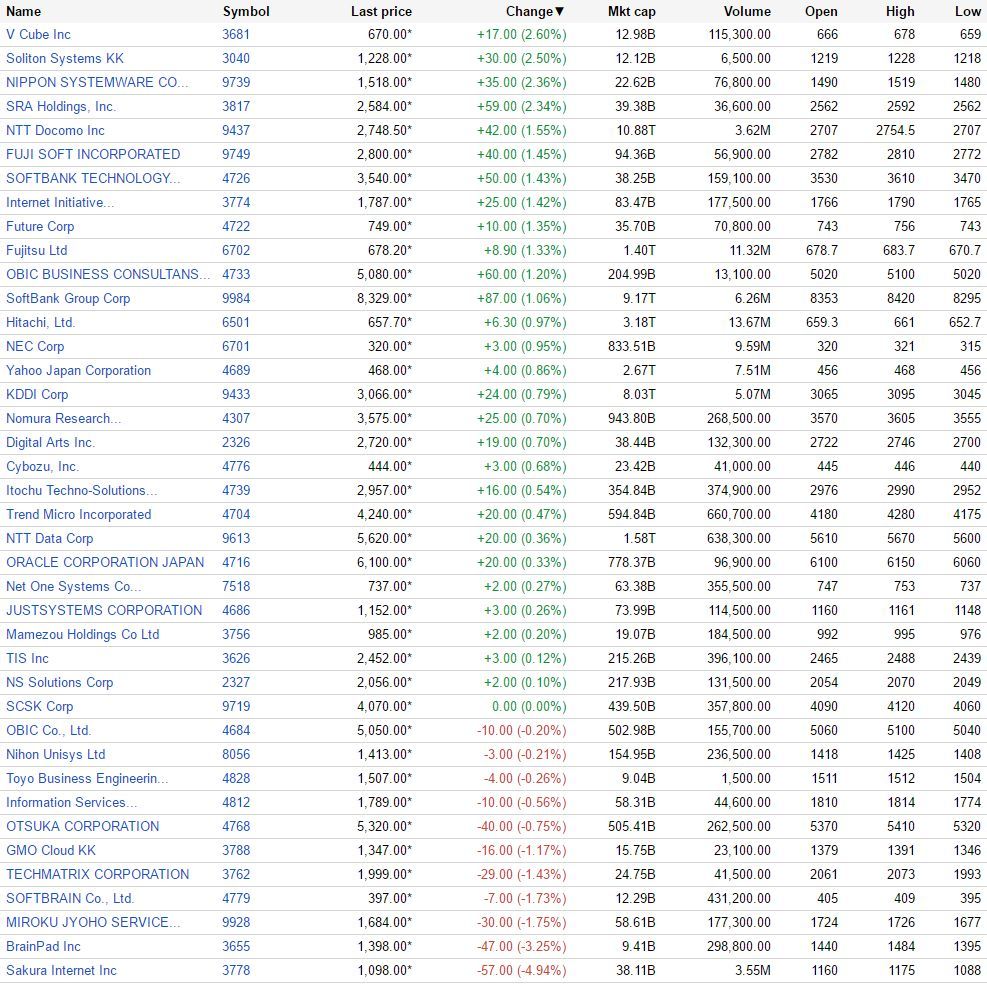Open KDDI Corp link
This screenshot has width=987, height=984.
[x=37, y=394]
